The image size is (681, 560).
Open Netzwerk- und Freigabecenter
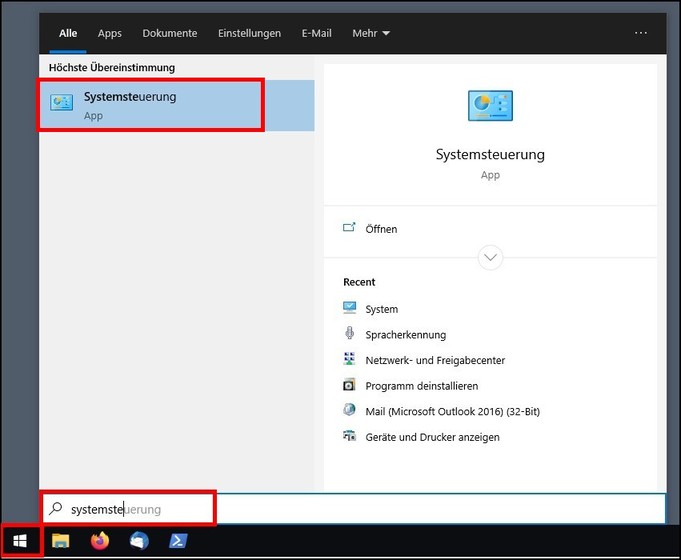point(434,360)
